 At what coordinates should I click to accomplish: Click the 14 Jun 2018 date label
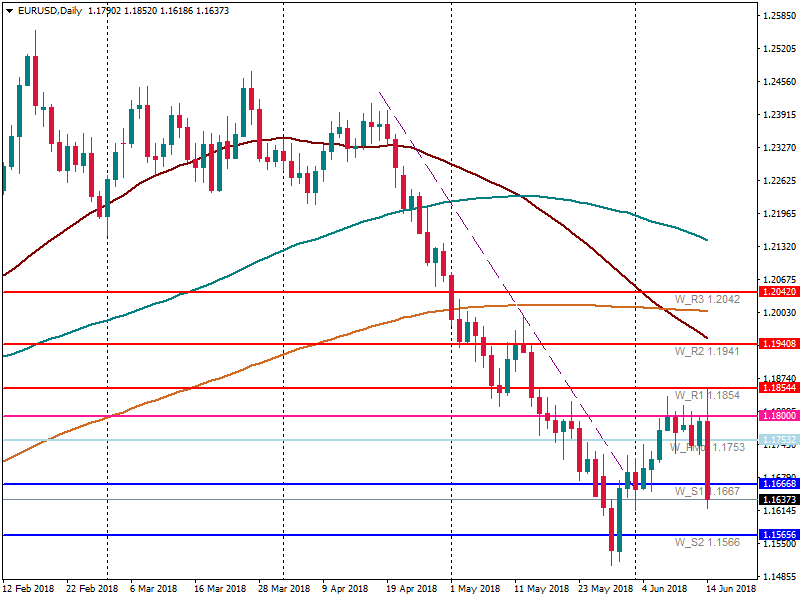[730, 589]
